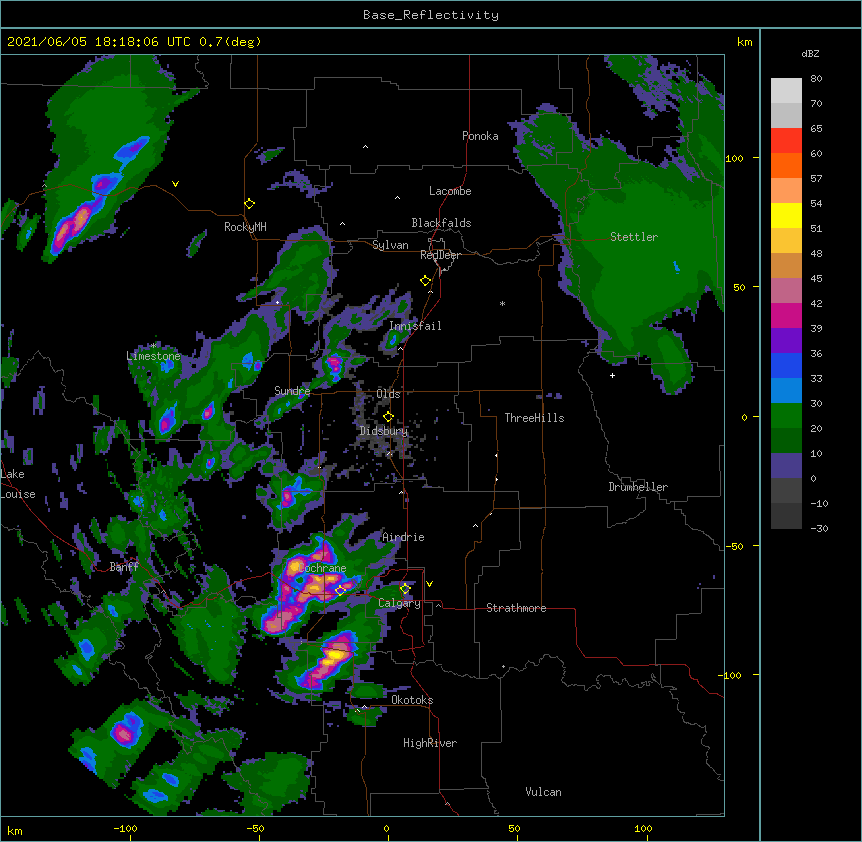Click the Vulcan city label
The height and width of the screenshot is (842, 862).
(543, 792)
